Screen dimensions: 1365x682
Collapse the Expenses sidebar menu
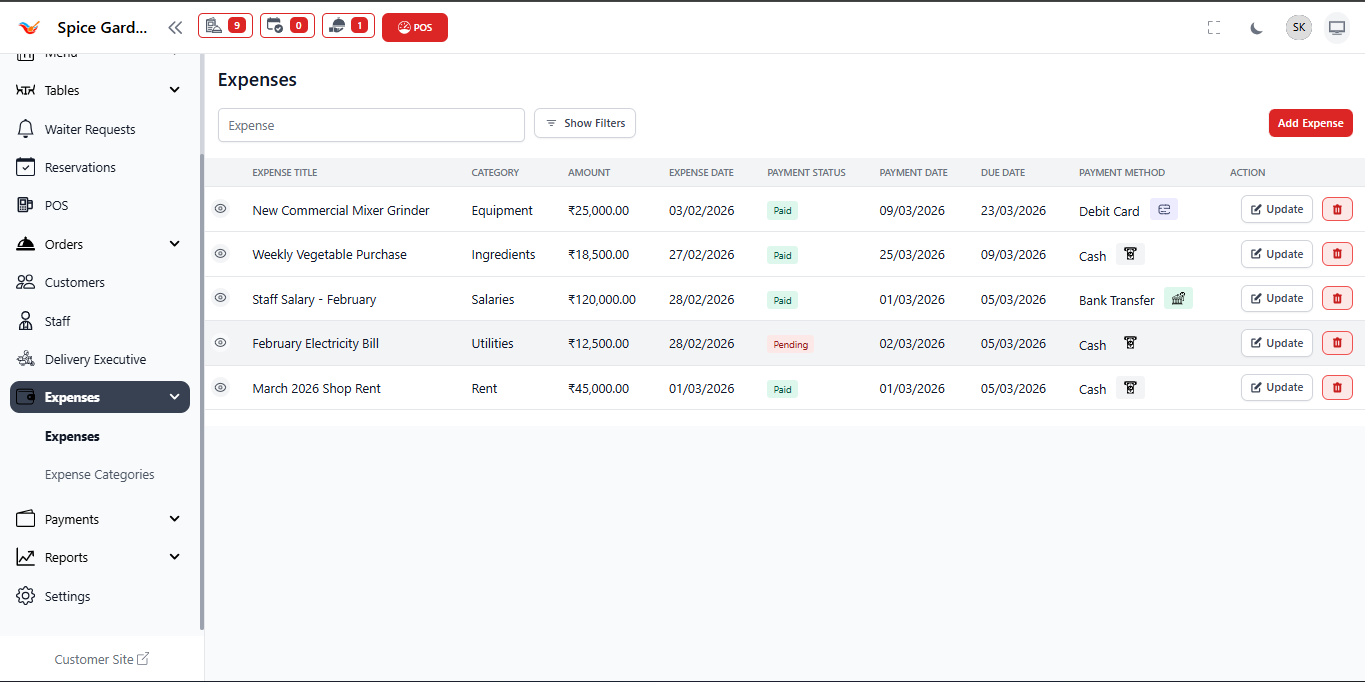pyautogui.click(x=99, y=397)
